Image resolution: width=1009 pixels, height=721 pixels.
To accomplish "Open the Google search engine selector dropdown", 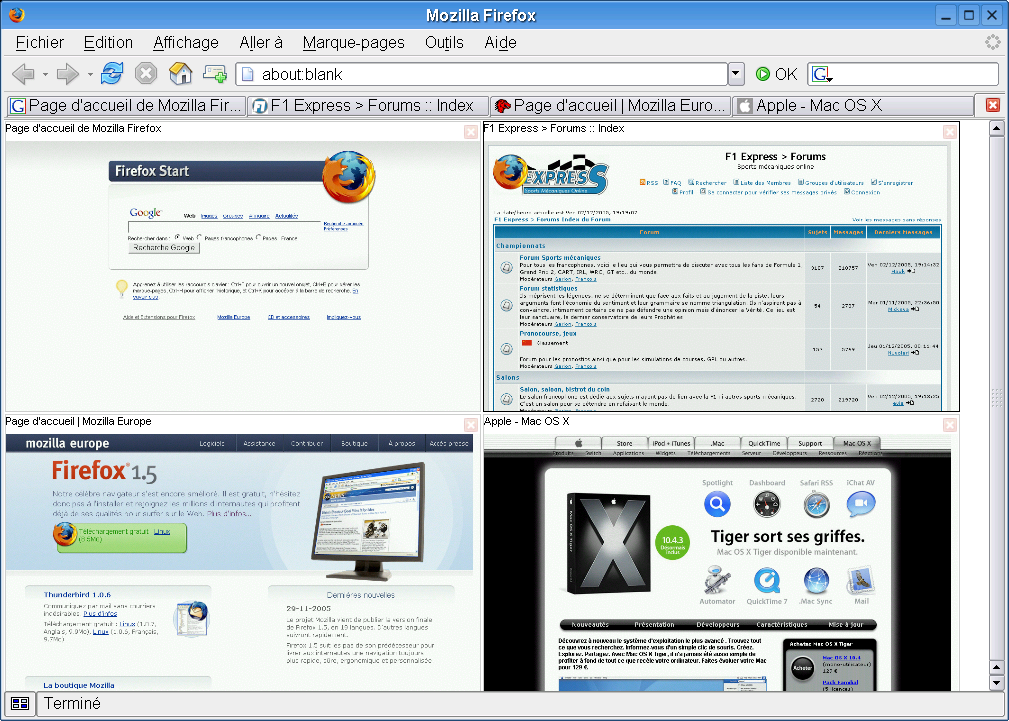I will click(820, 75).
